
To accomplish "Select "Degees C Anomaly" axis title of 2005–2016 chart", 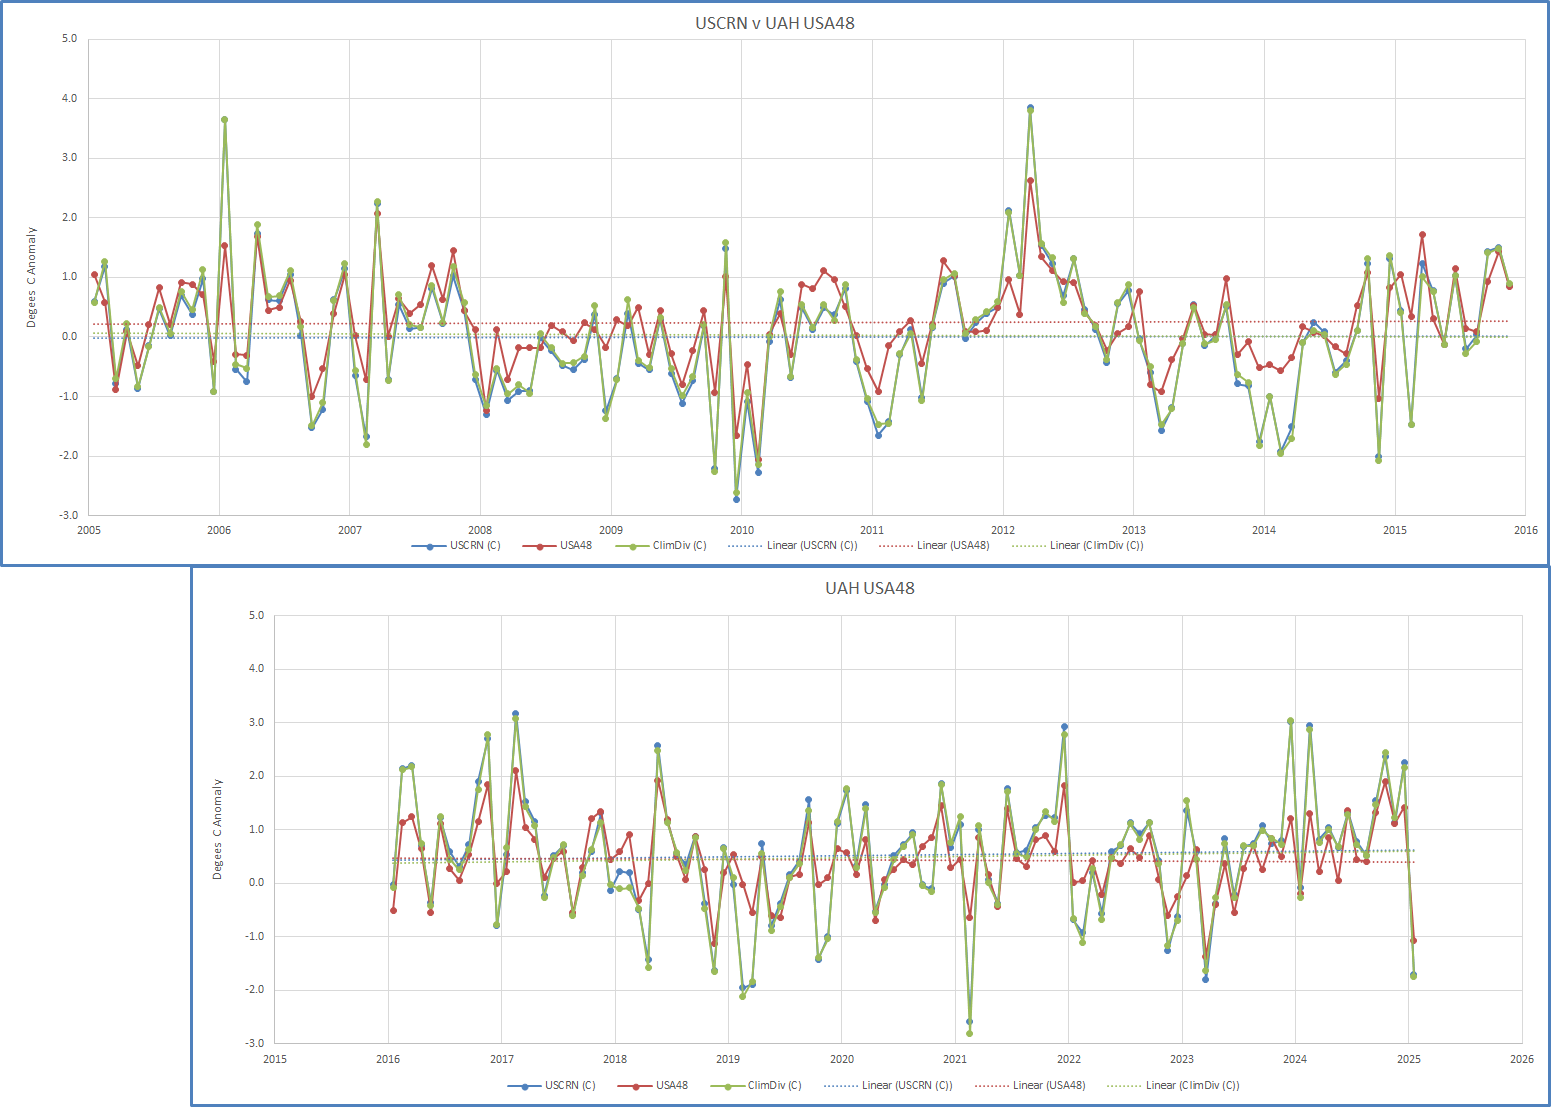I will [x=32, y=277].
